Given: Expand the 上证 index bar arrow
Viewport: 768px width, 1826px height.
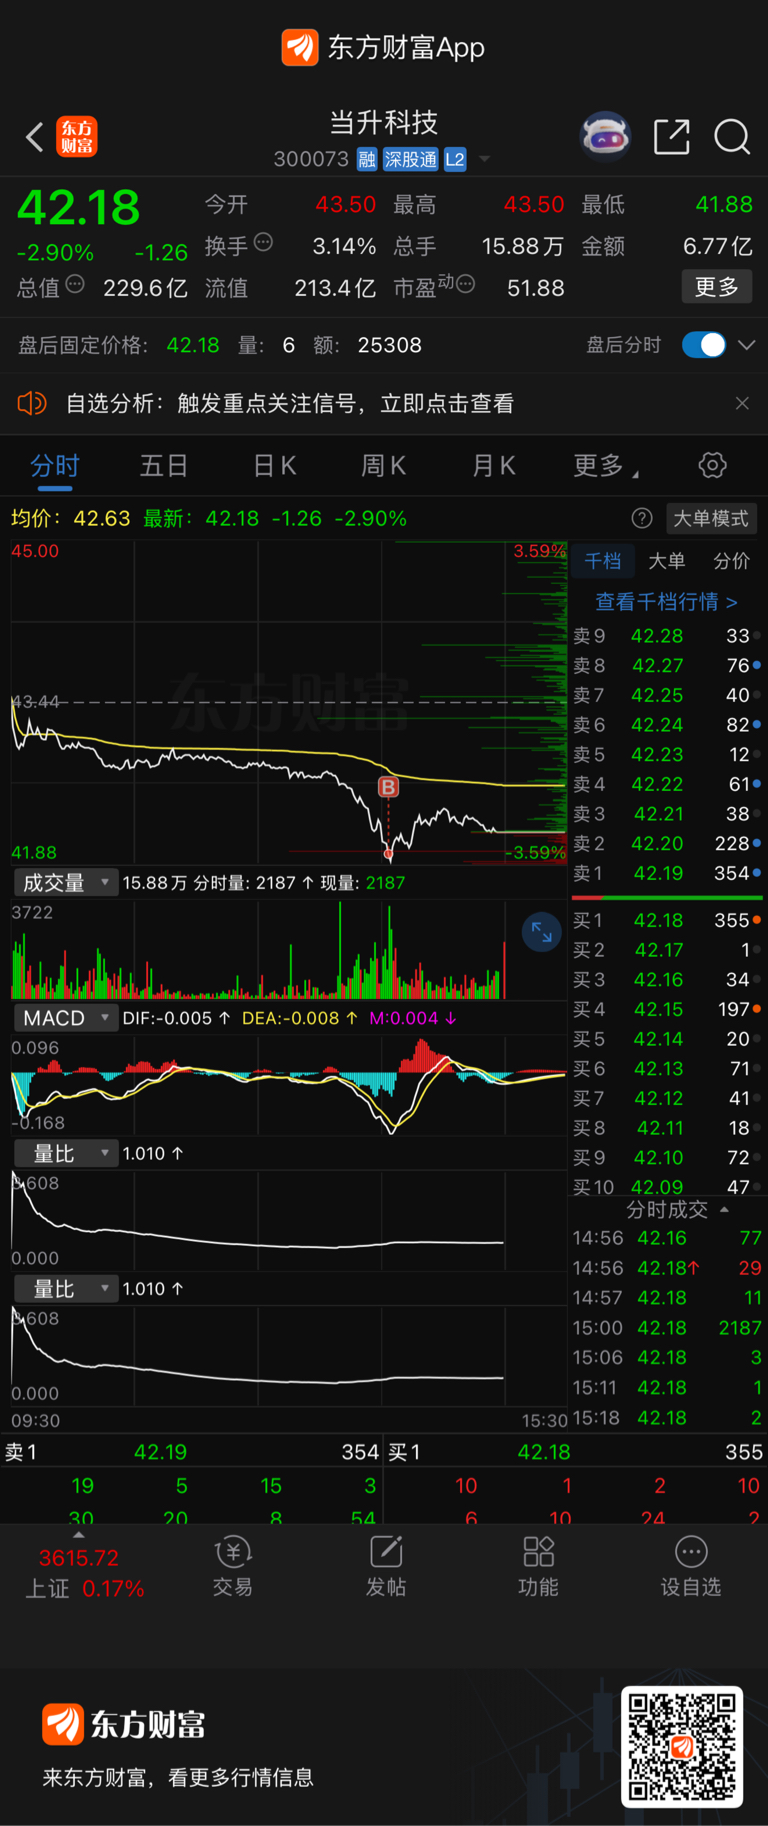Looking at the screenshot, I should [x=79, y=1535].
